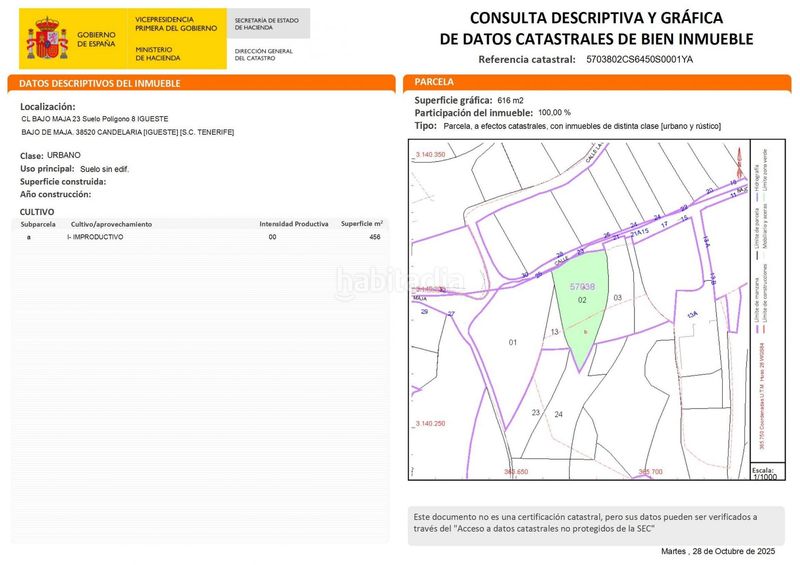Click the 'Tipo:' parcel description line
This screenshot has height=565, width=800.
[x=567, y=126]
